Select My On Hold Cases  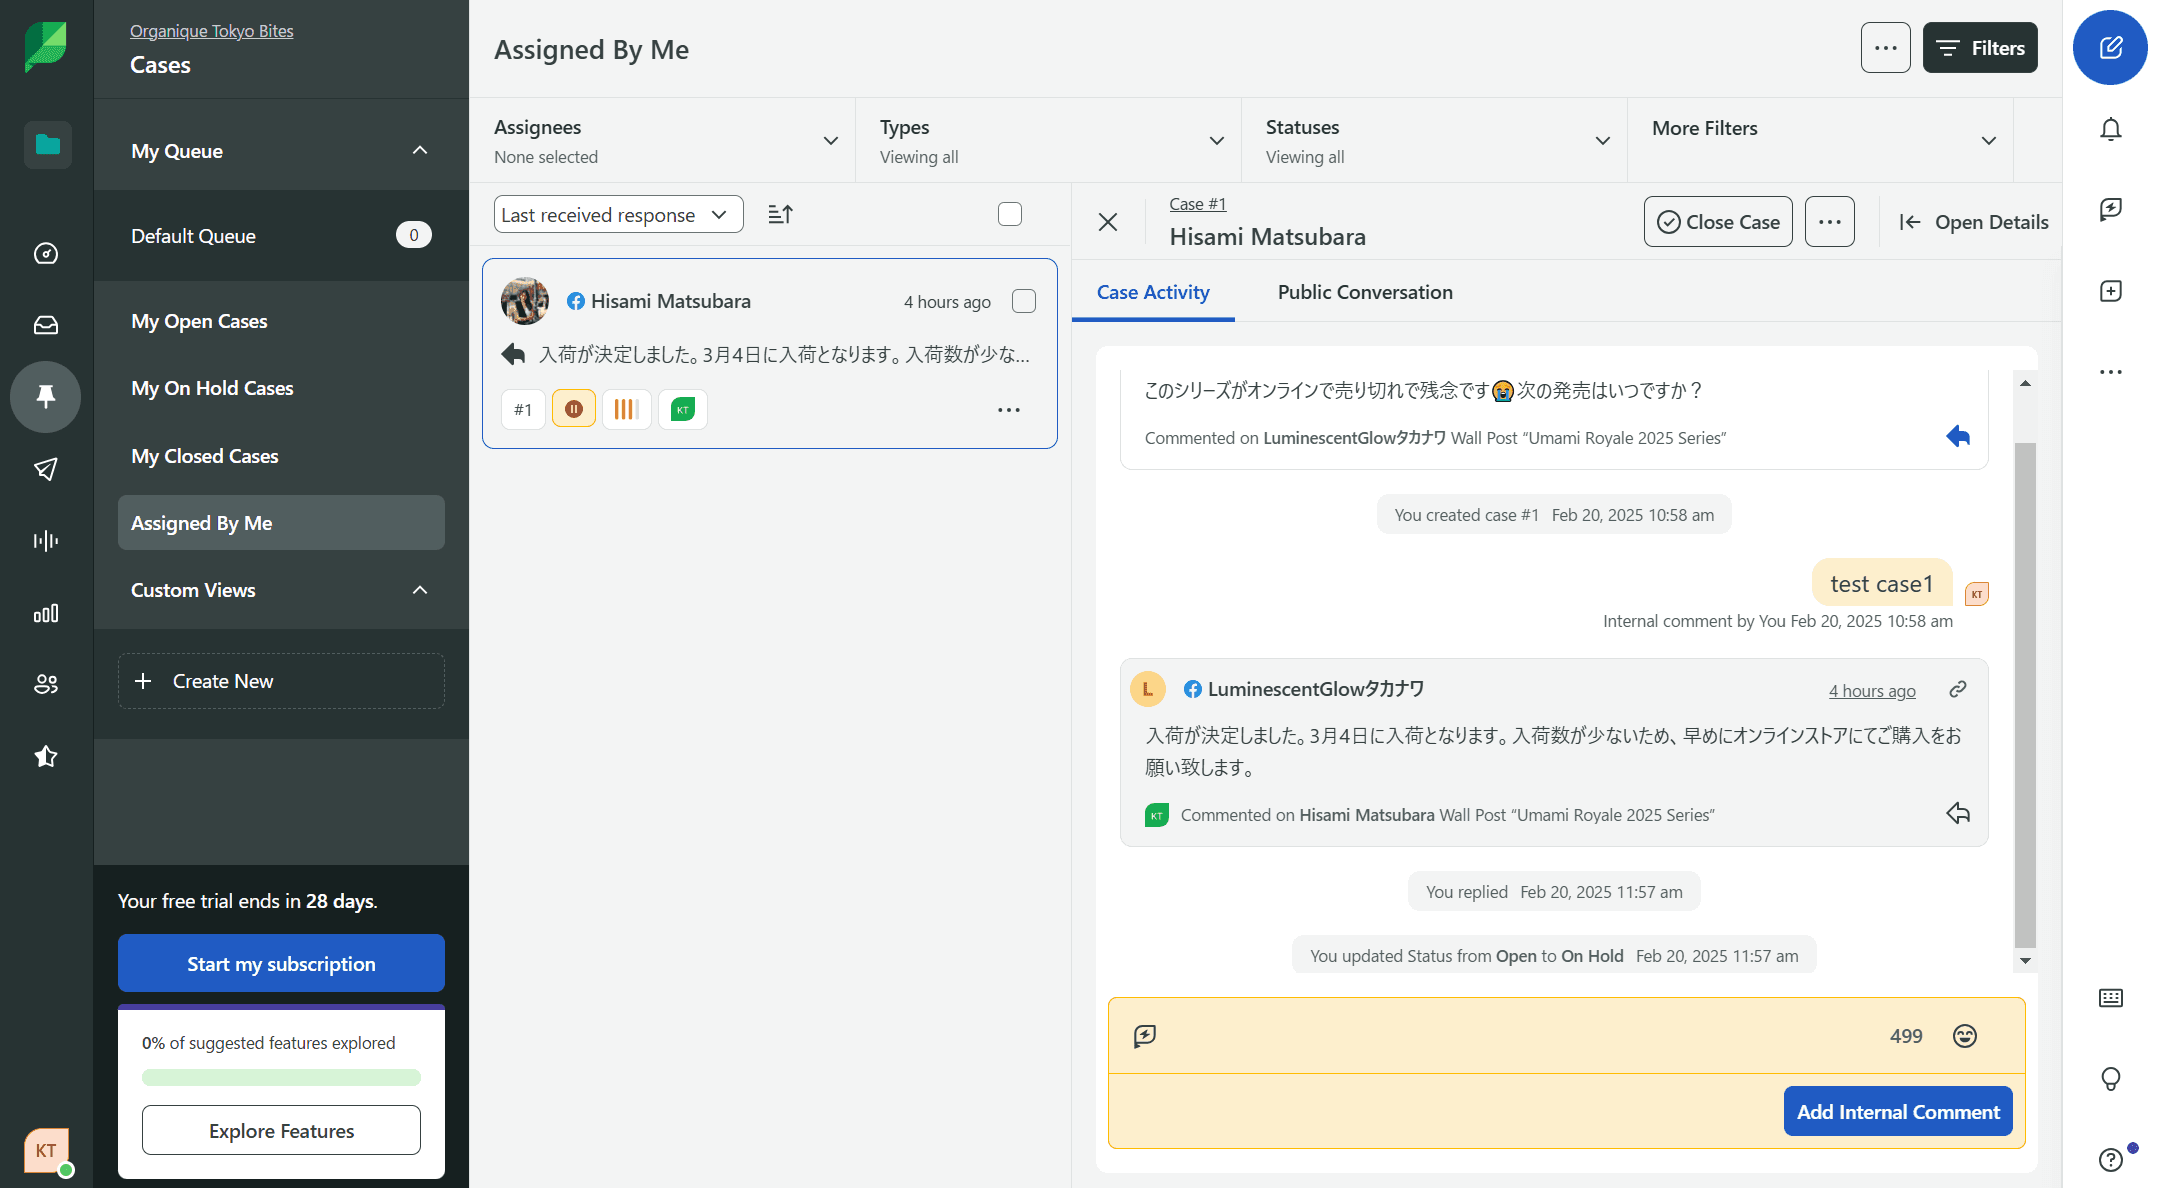pos(212,388)
